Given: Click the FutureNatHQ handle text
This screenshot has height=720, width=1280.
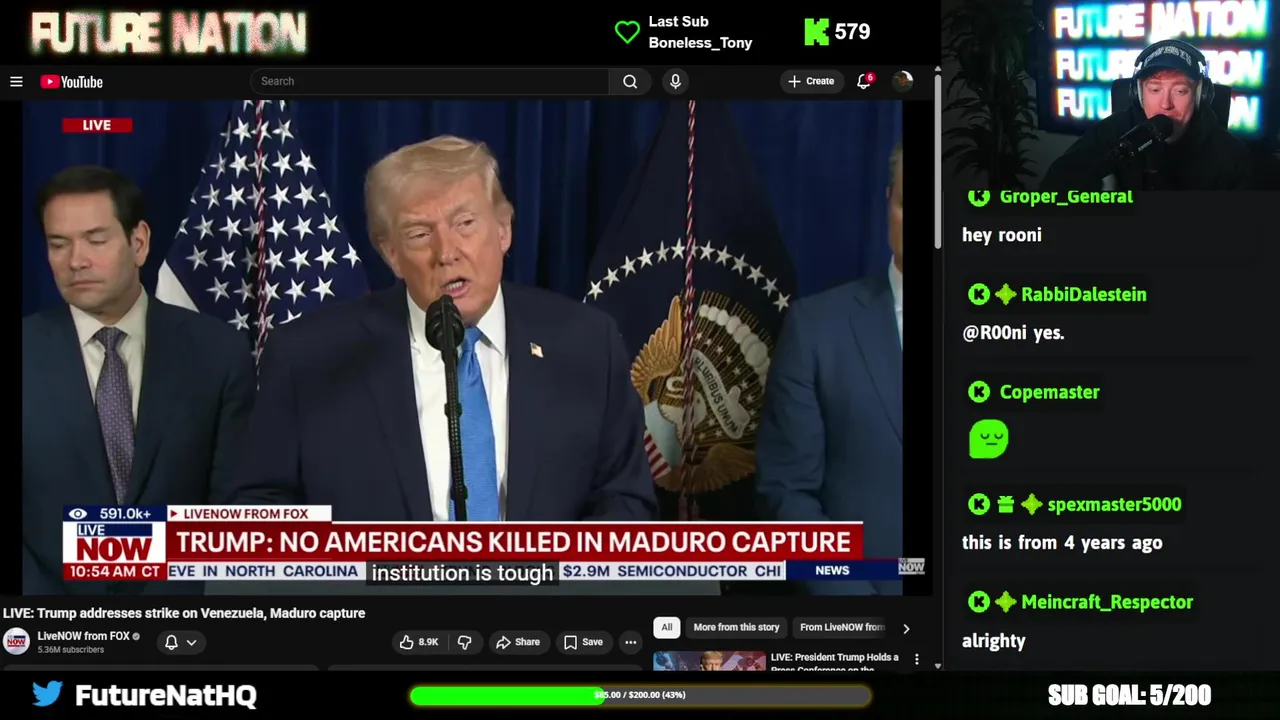Looking at the screenshot, I should click(166, 695).
